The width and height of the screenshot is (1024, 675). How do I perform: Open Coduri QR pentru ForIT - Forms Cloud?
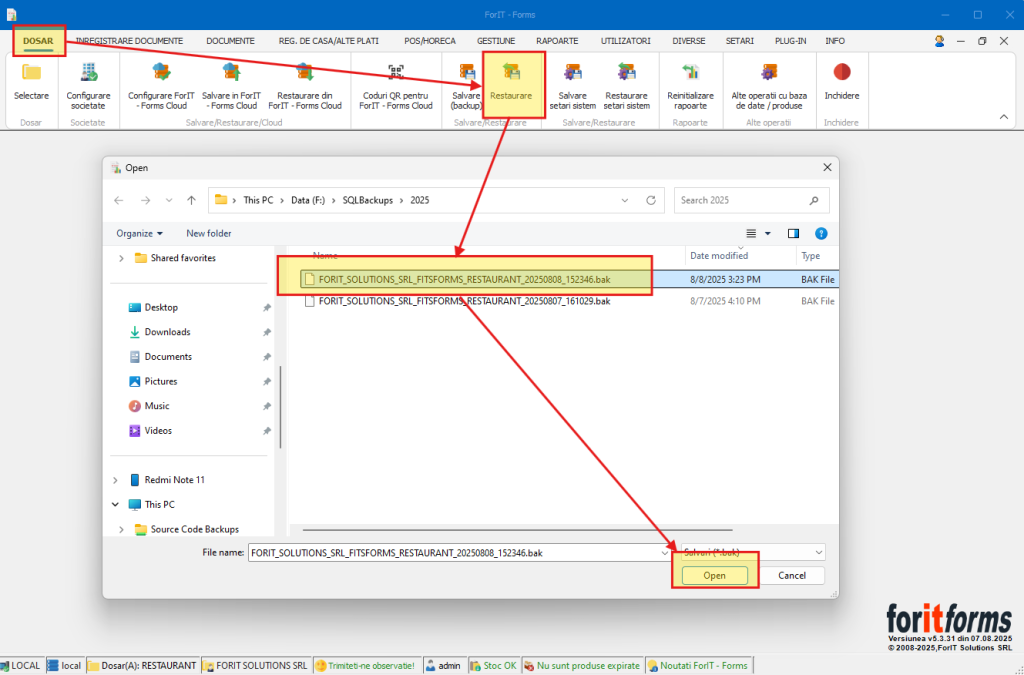(x=396, y=86)
